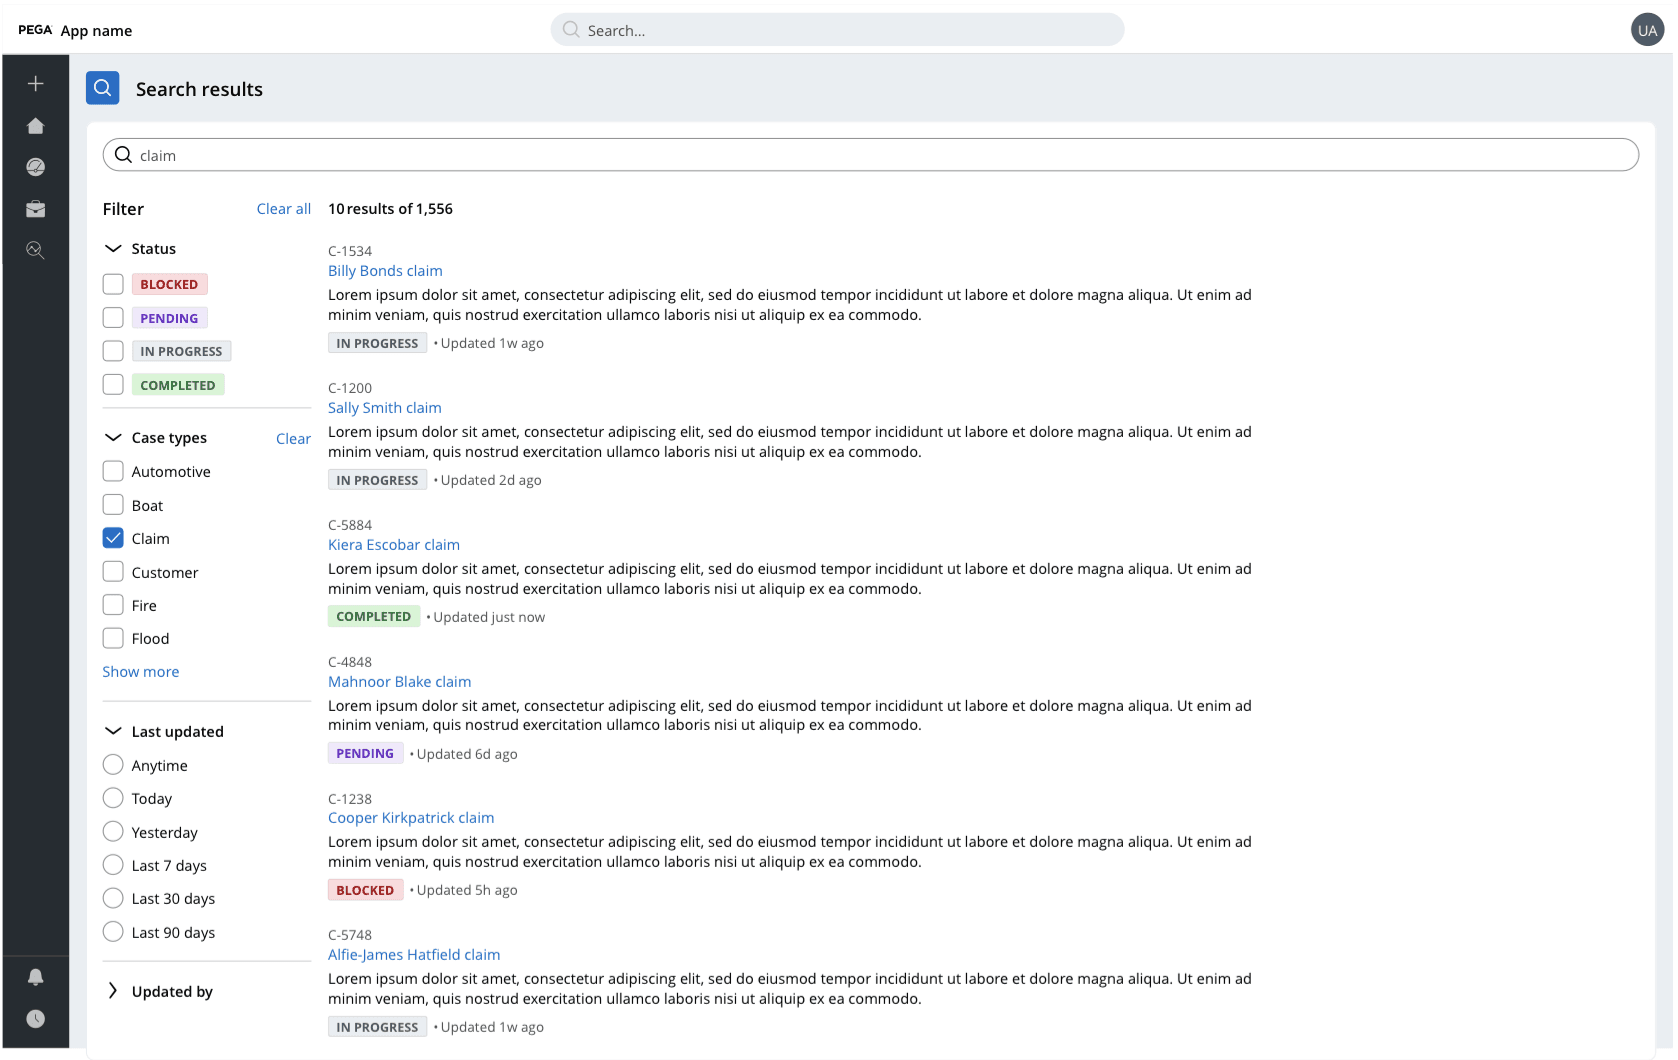The height and width of the screenshot is (1060, 1678).
Task: Click Show more case types link
Action: click(141, 672)
